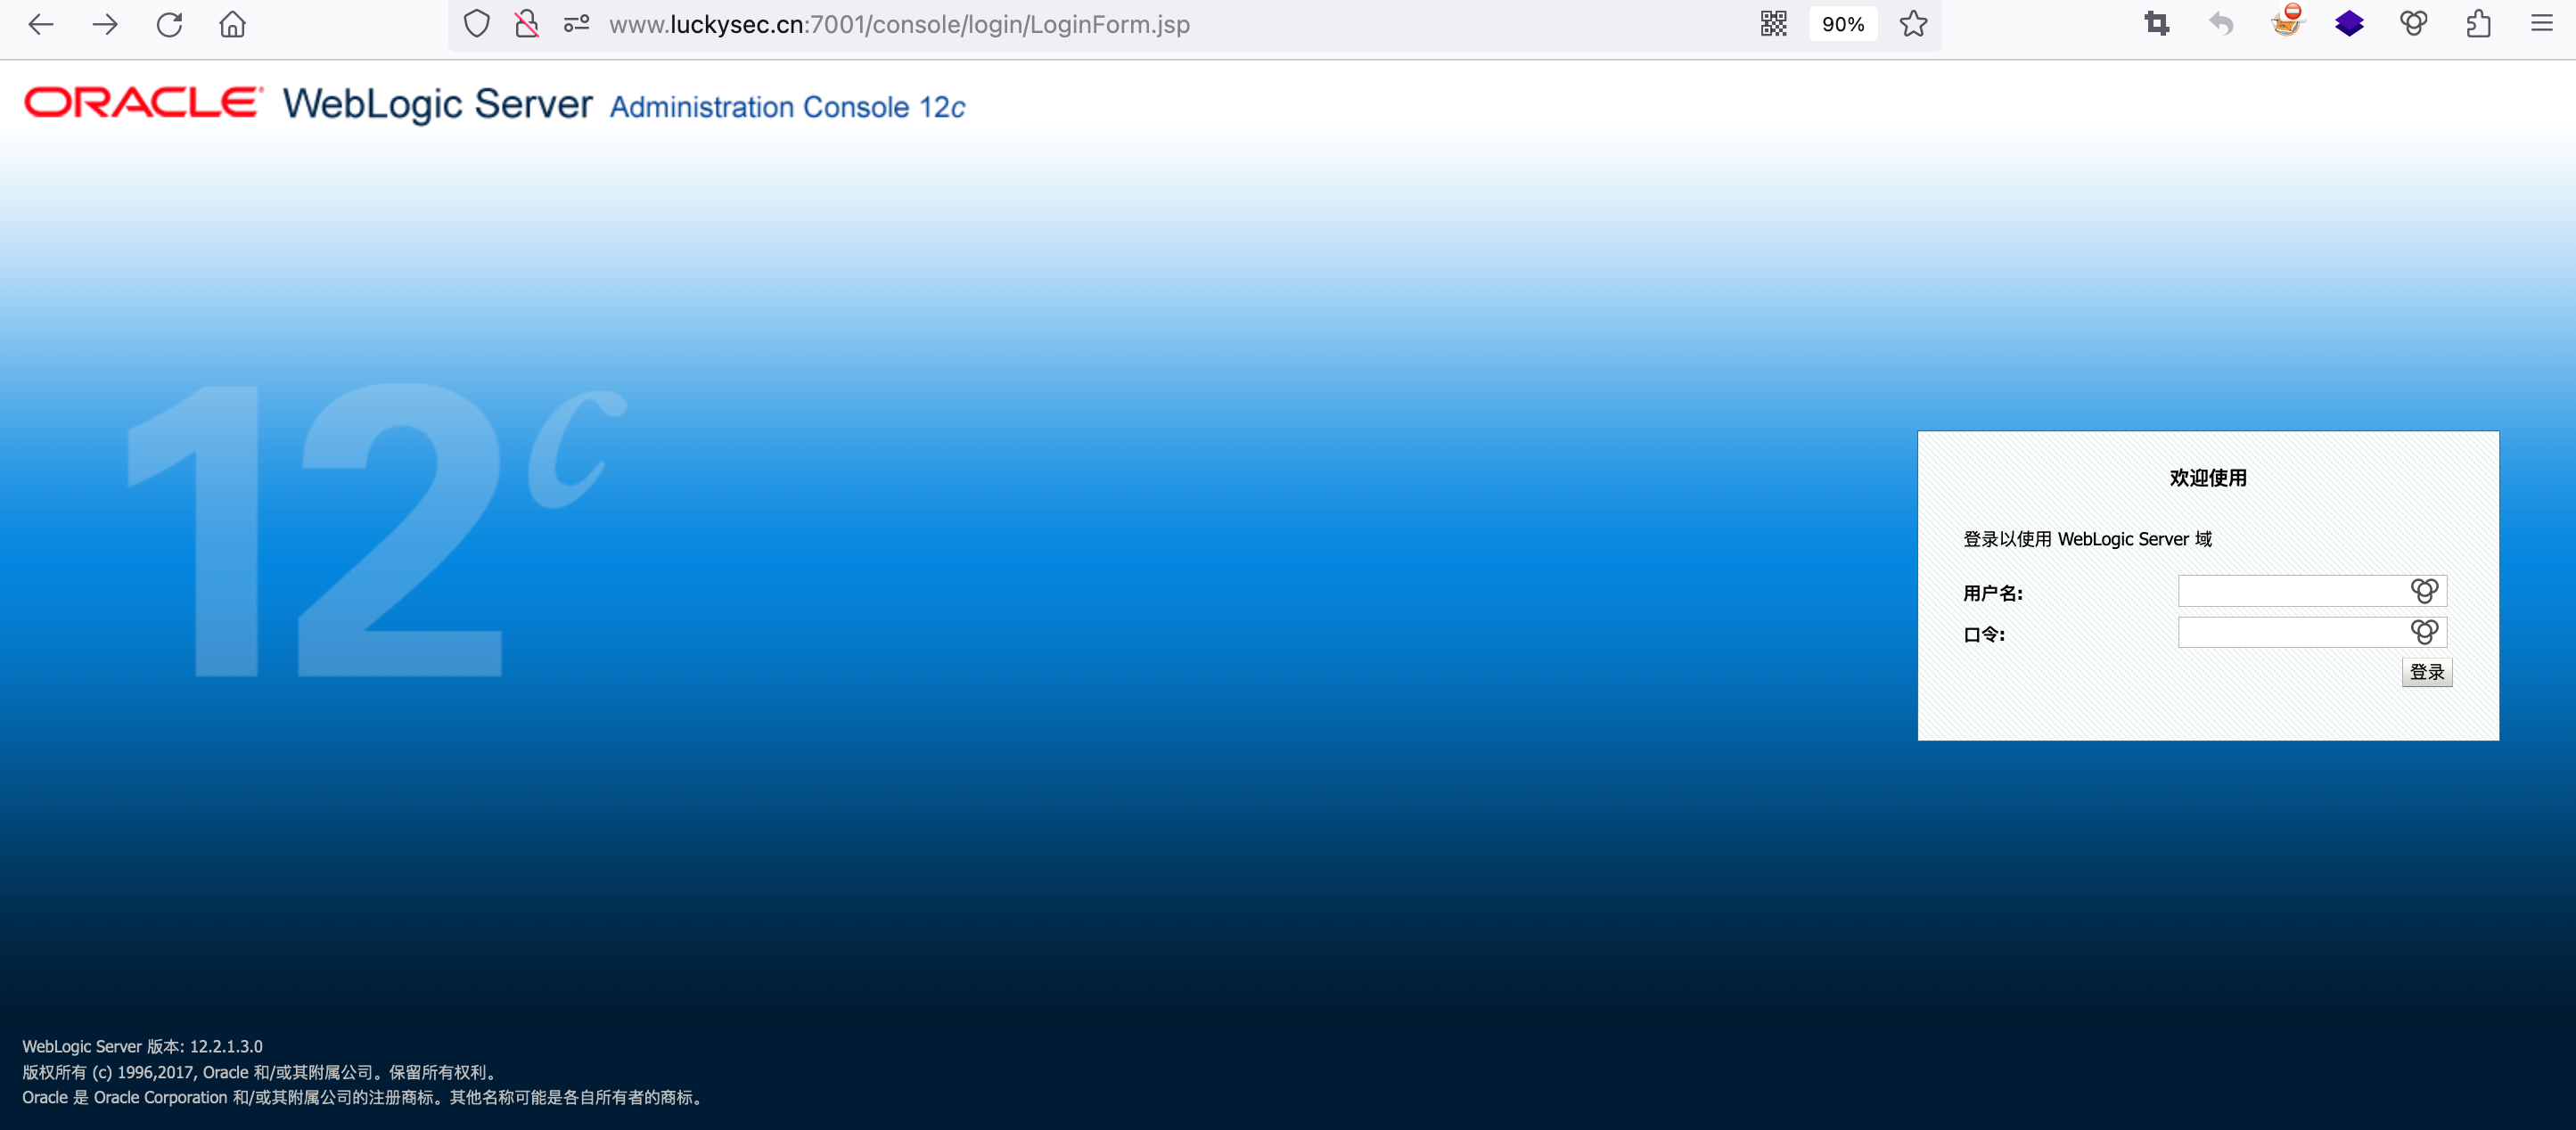Open the password manager toolbar extension
The height and width of the screenshot is (1130, 2576).
(x=2413, y=24)
